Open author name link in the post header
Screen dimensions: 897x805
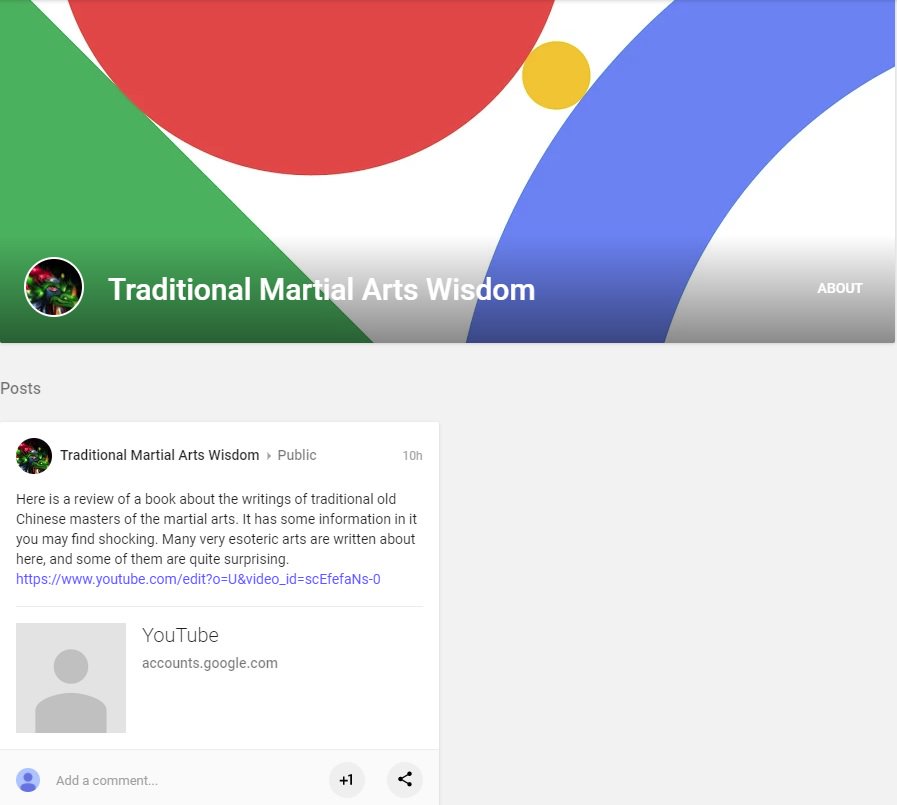pyautogui.click(x=160, y=455)
